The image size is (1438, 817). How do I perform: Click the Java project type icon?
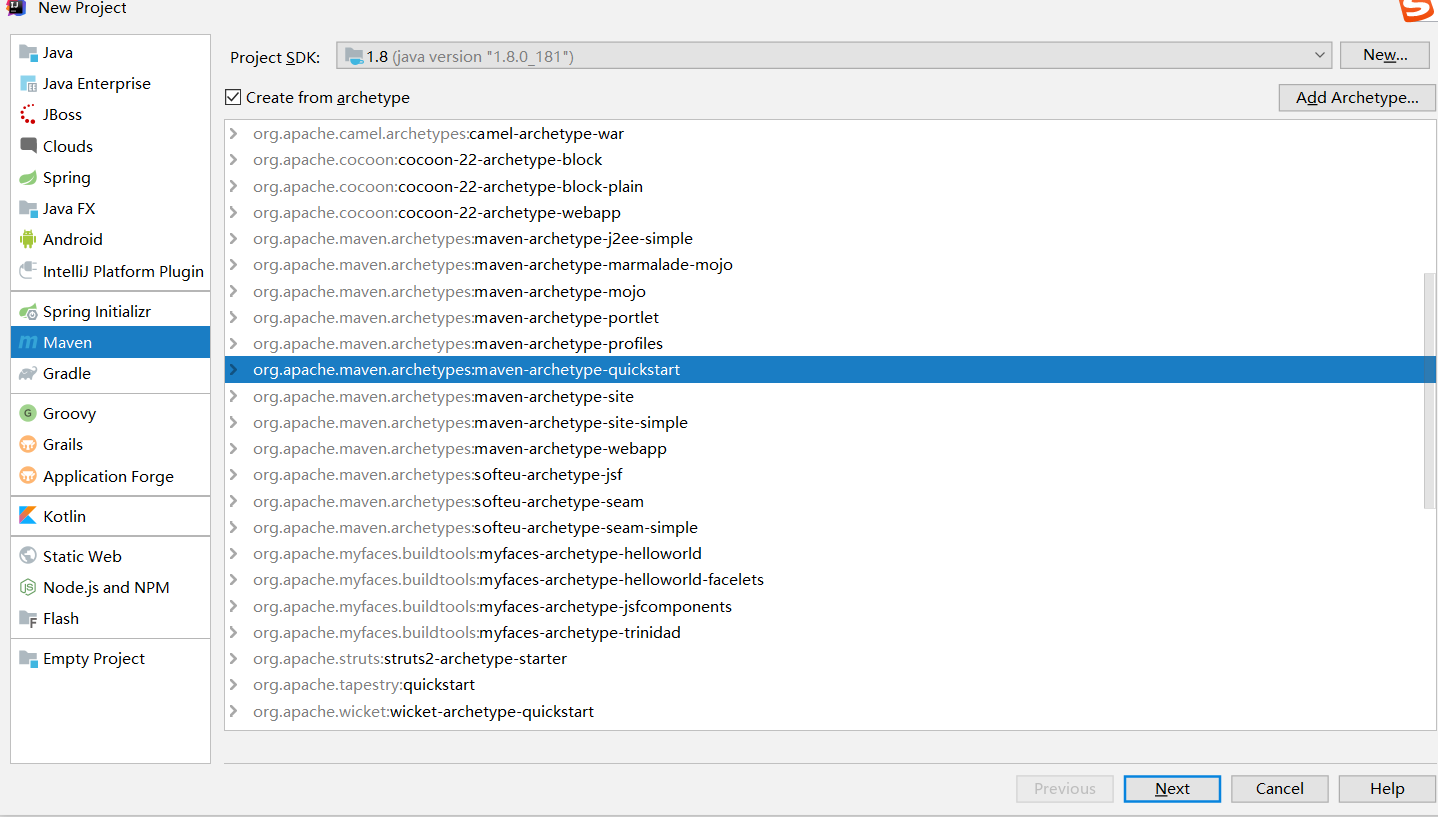tap(28, 53)
